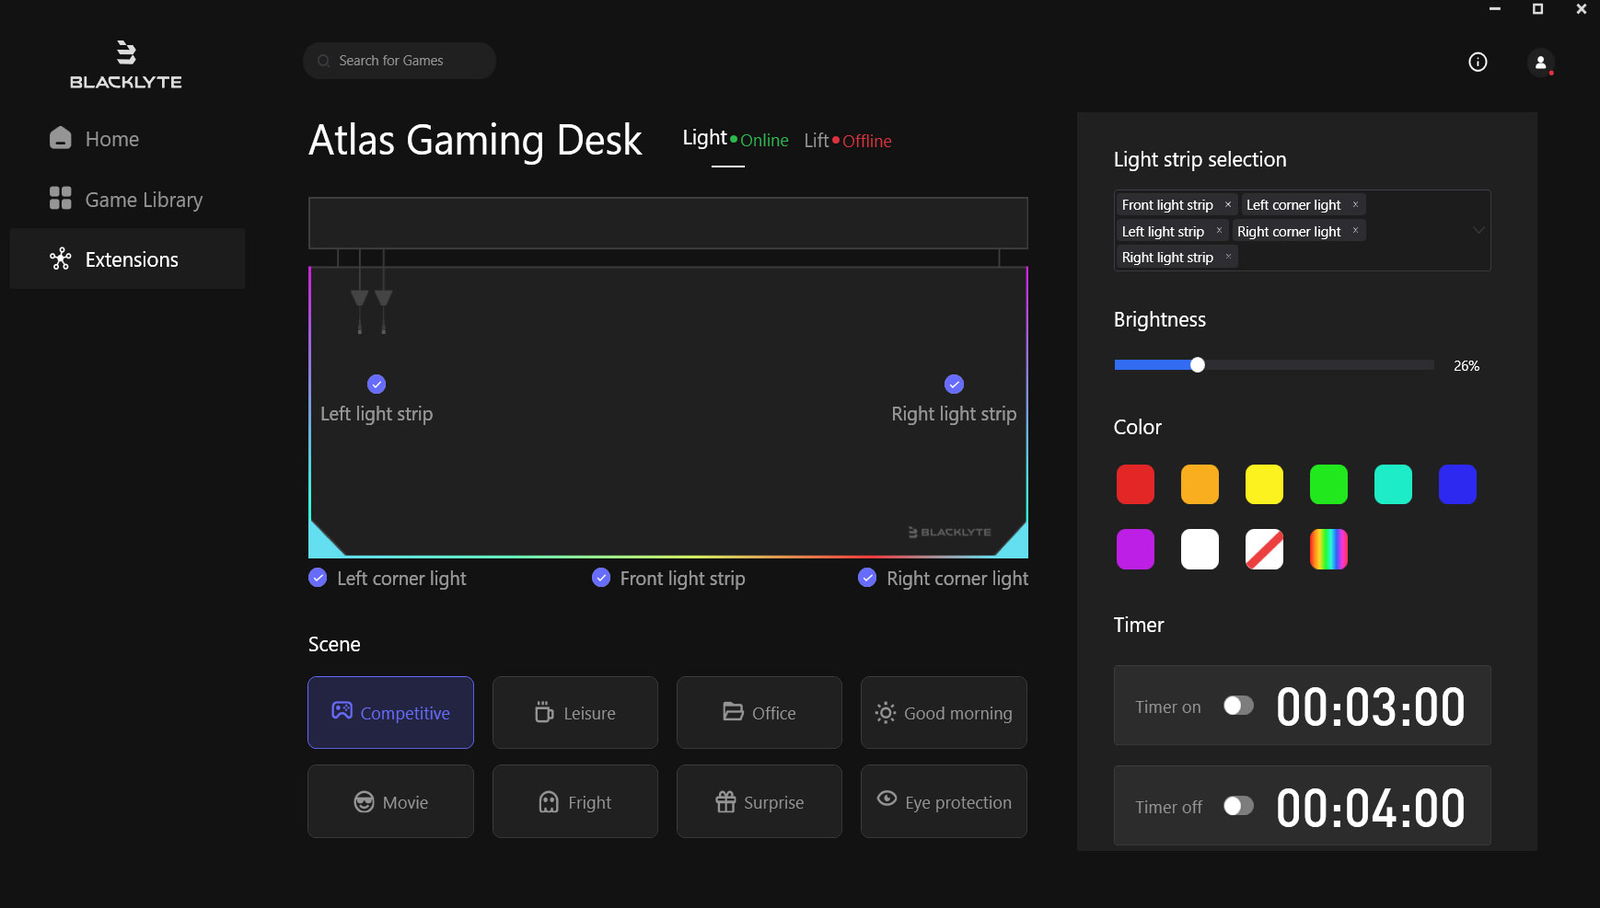The height and width of the screenshot is (908, 1600).
Task: Remove the Left corner light tag
Action: pos(1355,204)
